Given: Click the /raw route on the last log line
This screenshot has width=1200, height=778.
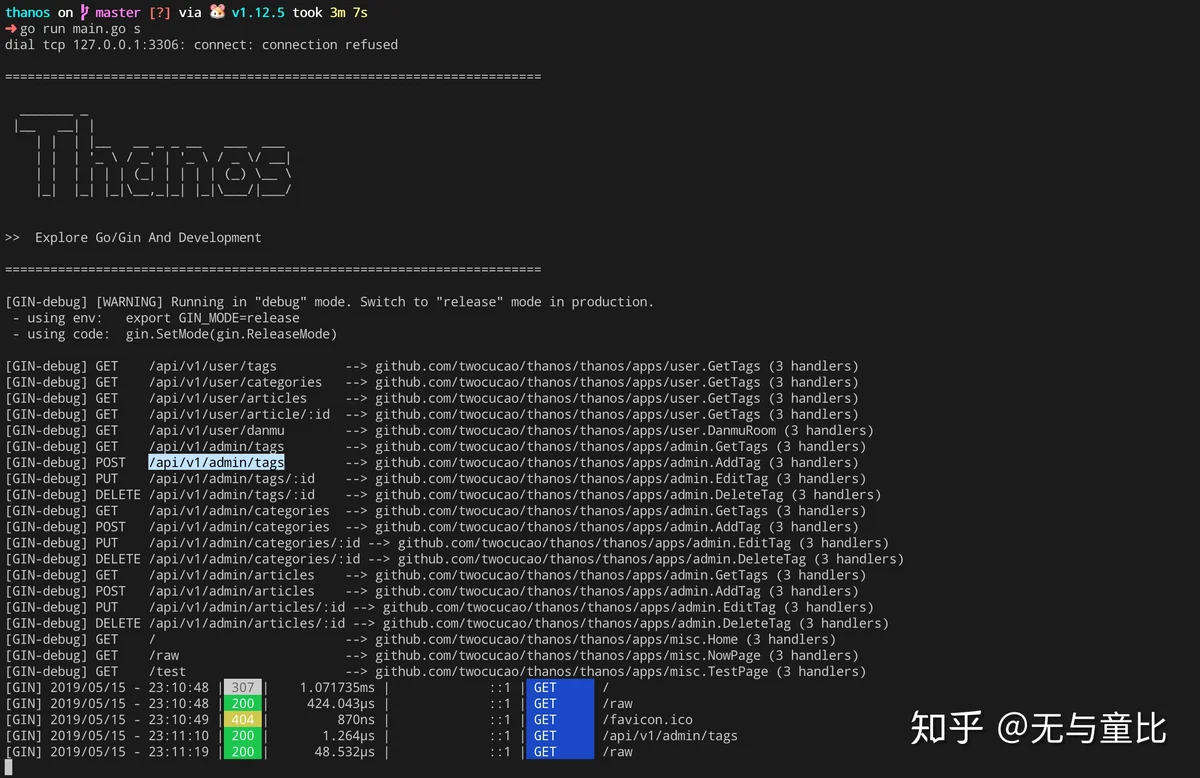Looking at the screenshot, I should tap(617, 751).
